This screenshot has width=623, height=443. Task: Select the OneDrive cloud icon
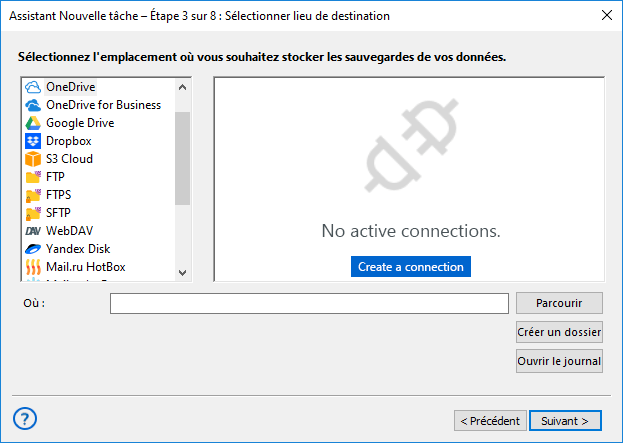[x=33, y=87]
